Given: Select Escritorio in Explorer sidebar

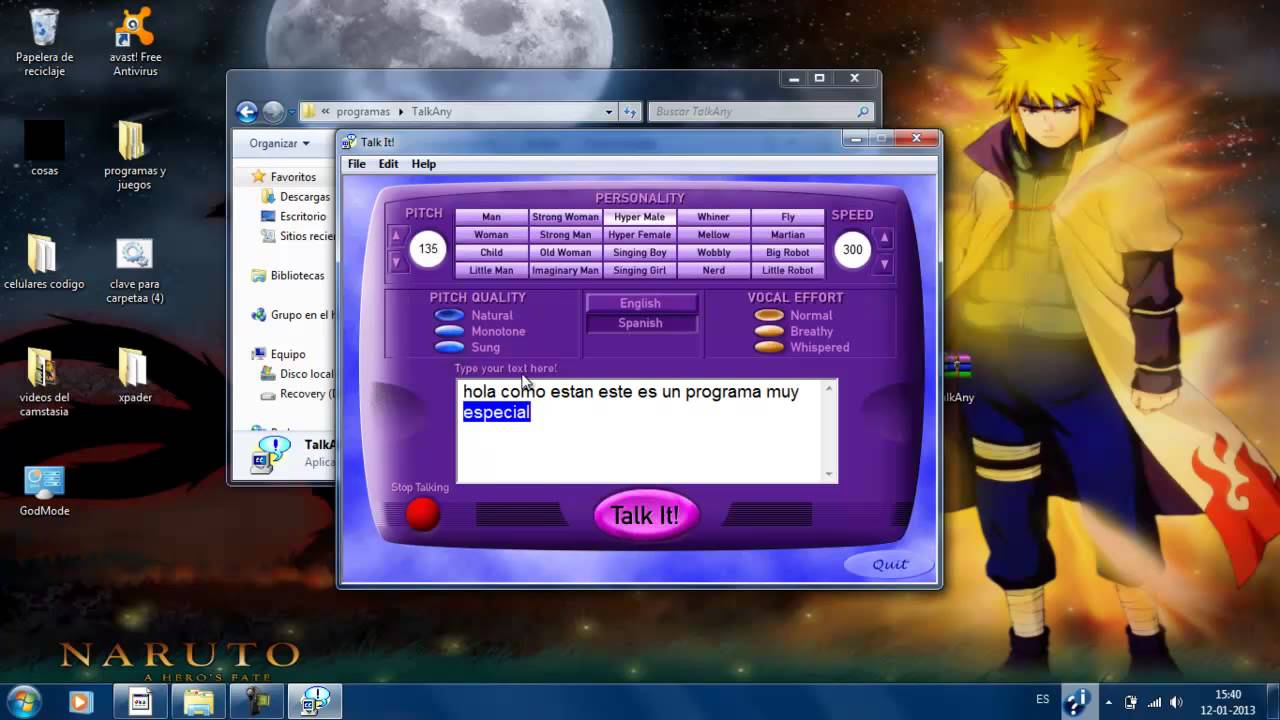Looking at the screenshot, I should coord(293,216).
